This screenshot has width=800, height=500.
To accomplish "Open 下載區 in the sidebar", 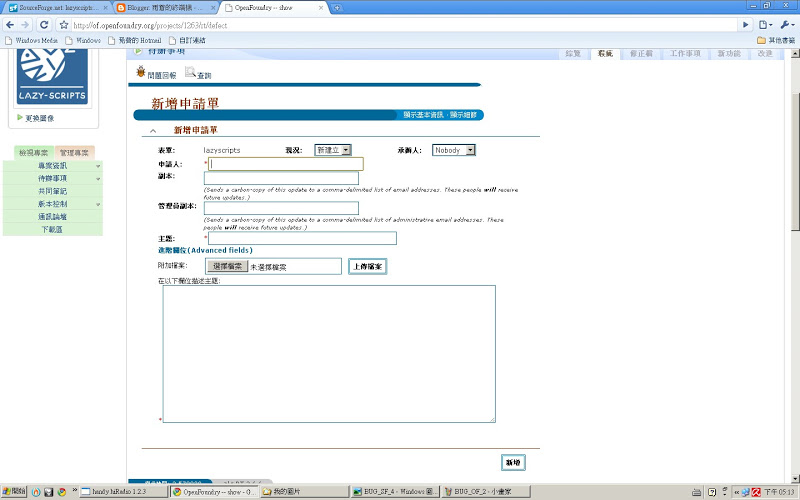I will 53,229.
